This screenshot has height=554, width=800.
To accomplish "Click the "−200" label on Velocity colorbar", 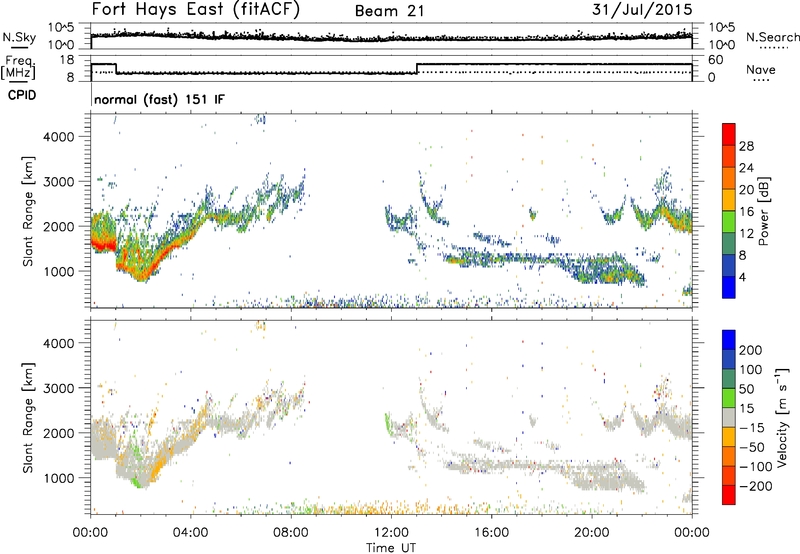I will 755,486.
